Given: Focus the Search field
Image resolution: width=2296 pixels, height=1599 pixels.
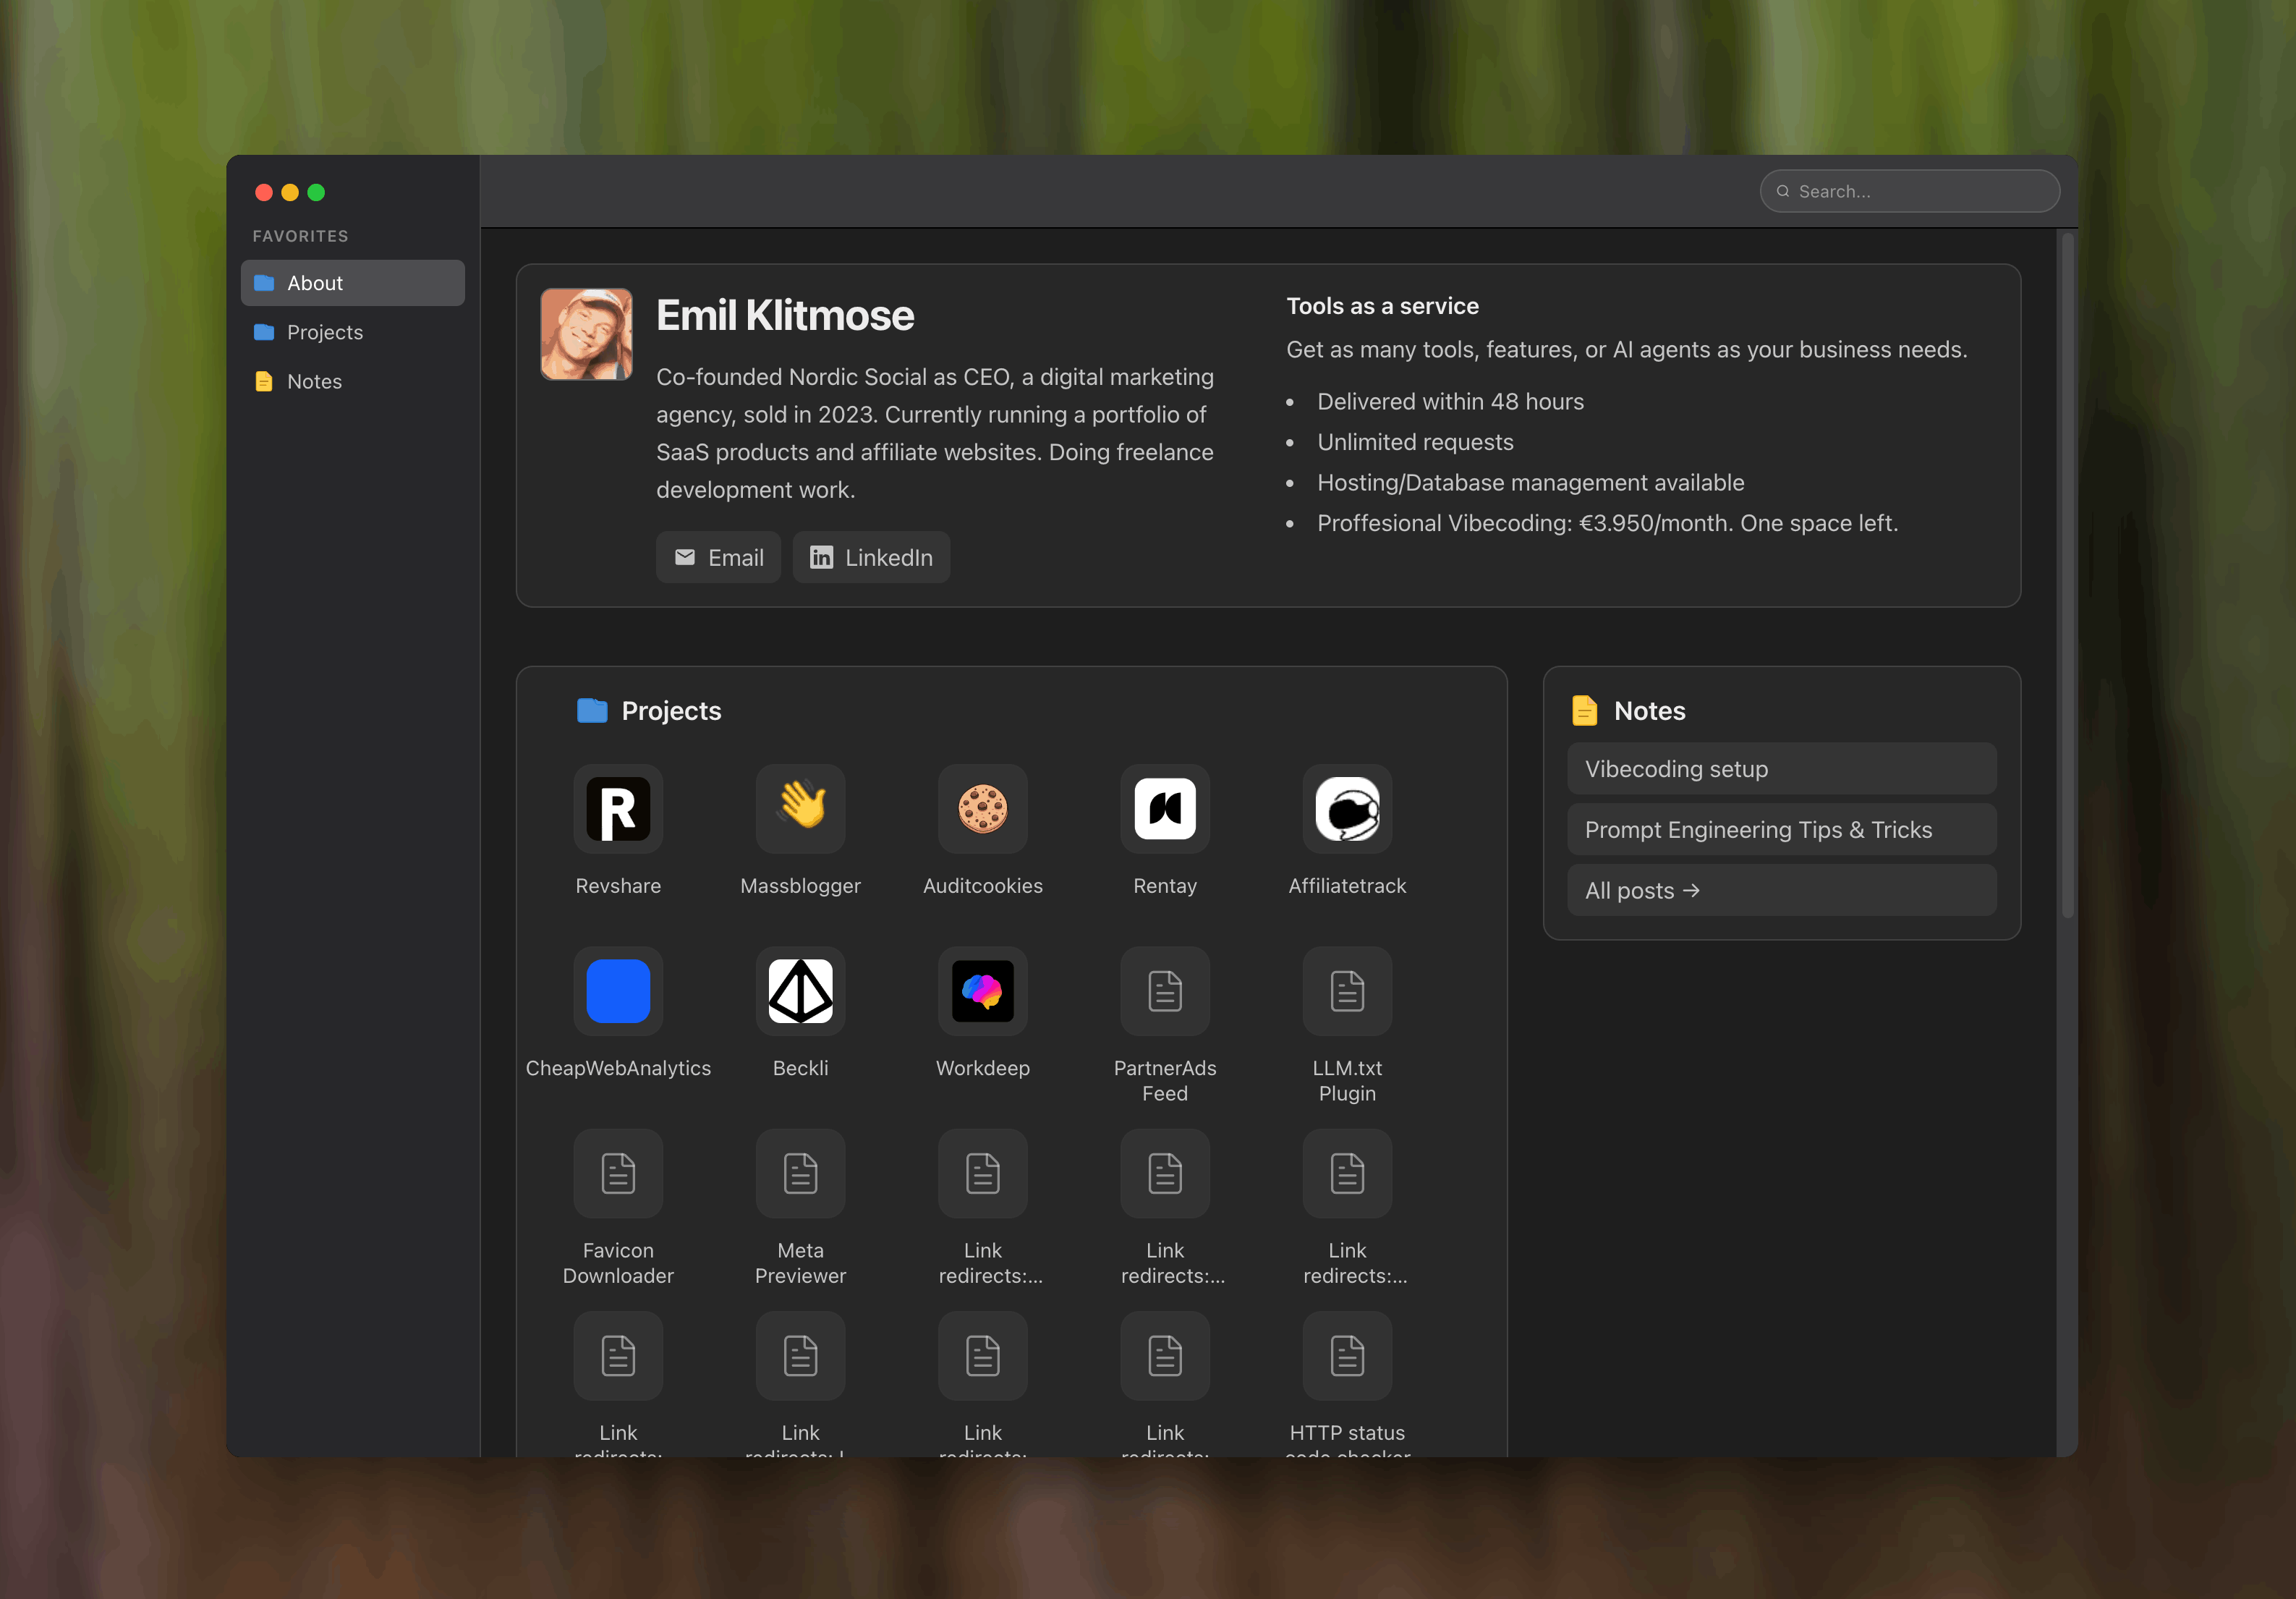Looking at the screenshot, I should coord(1910,191).
